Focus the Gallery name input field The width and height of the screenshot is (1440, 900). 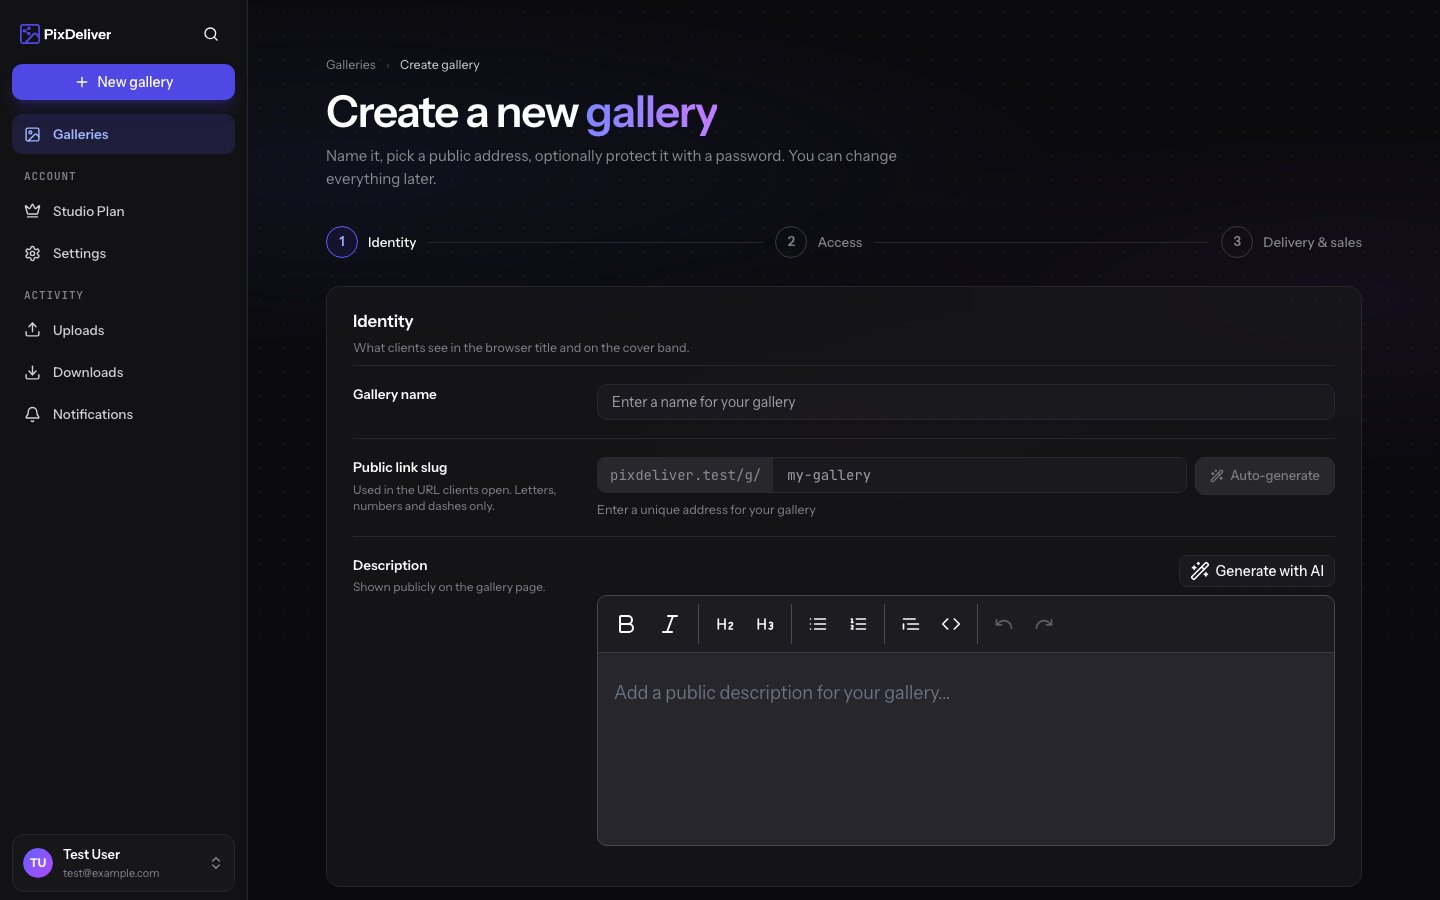(965, 402)
